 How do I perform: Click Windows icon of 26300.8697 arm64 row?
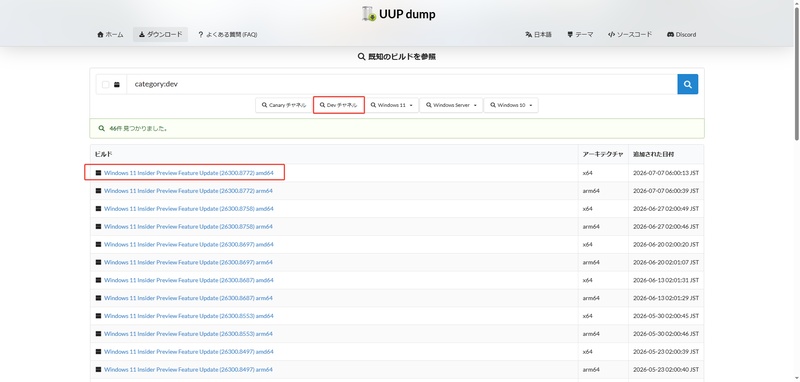pos(98,262)
